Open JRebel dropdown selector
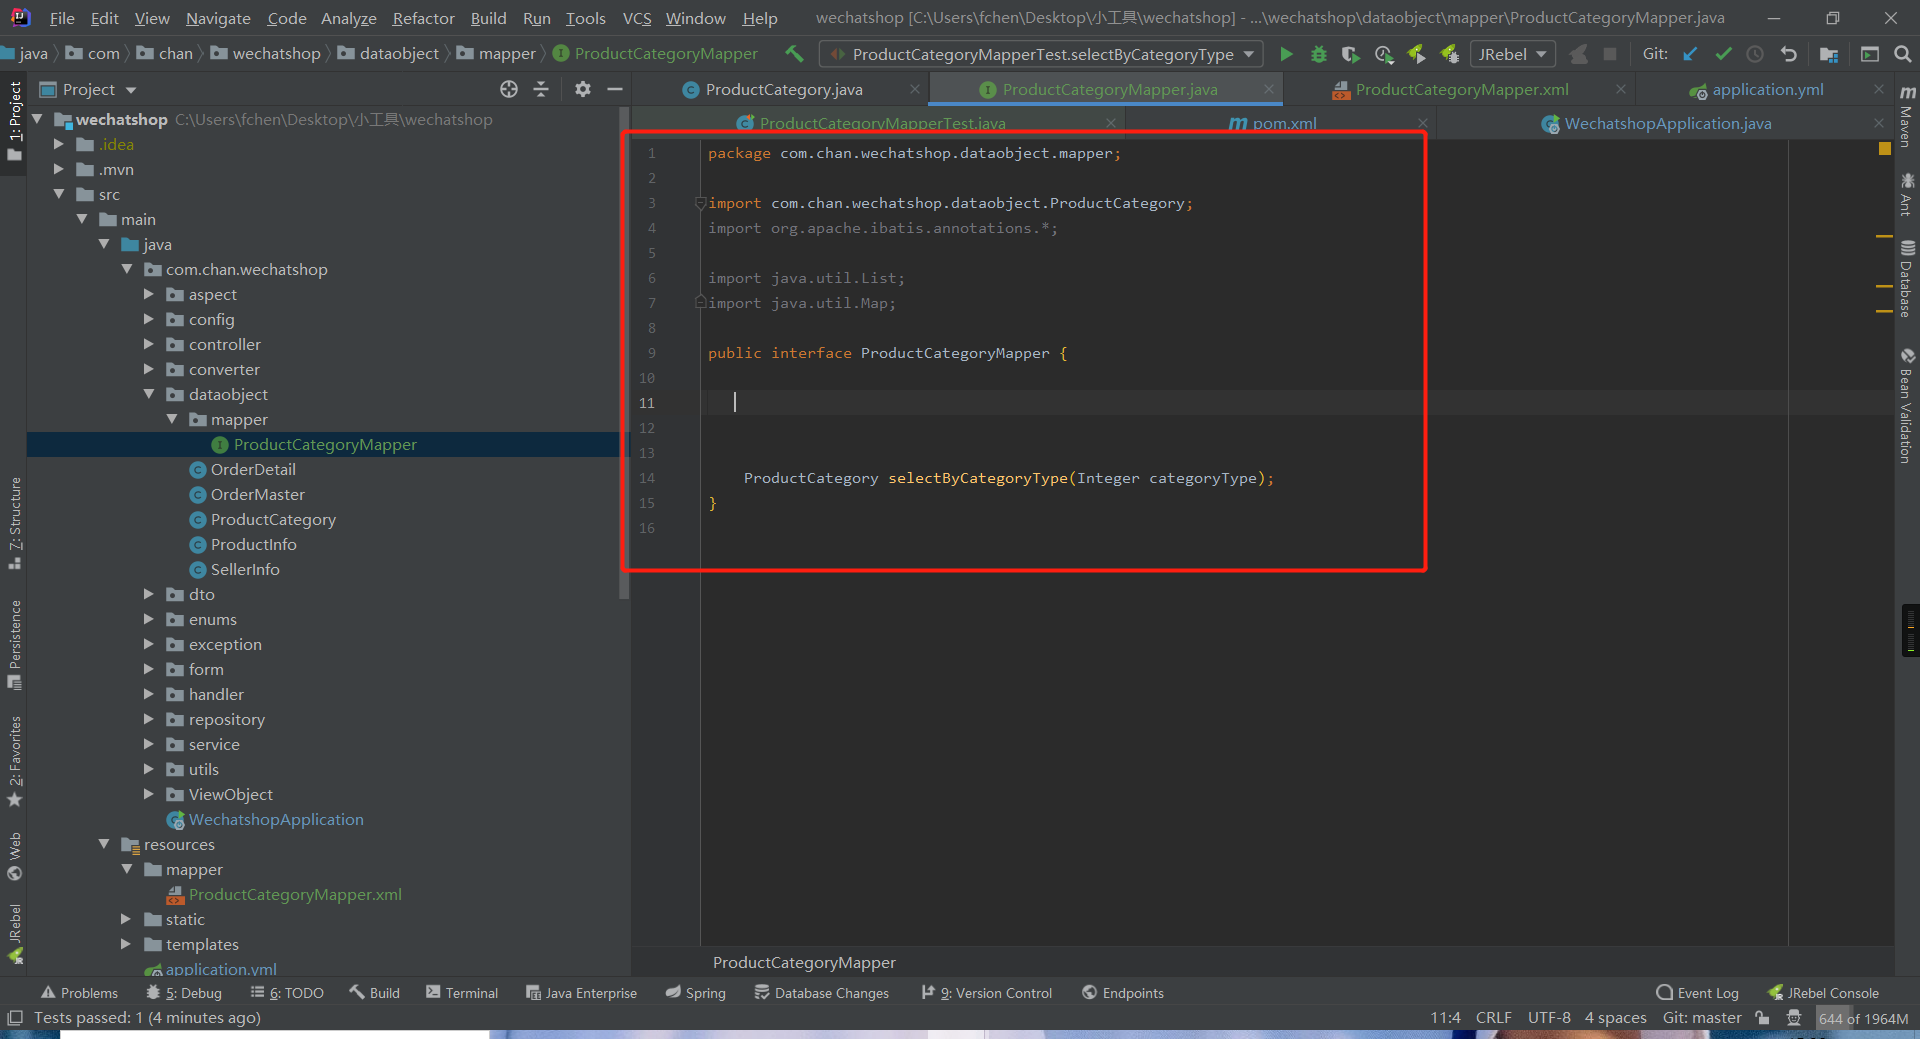The height and width of the screenshot is (1039, 1920). pyautogui.click(x=1512, y=54)
